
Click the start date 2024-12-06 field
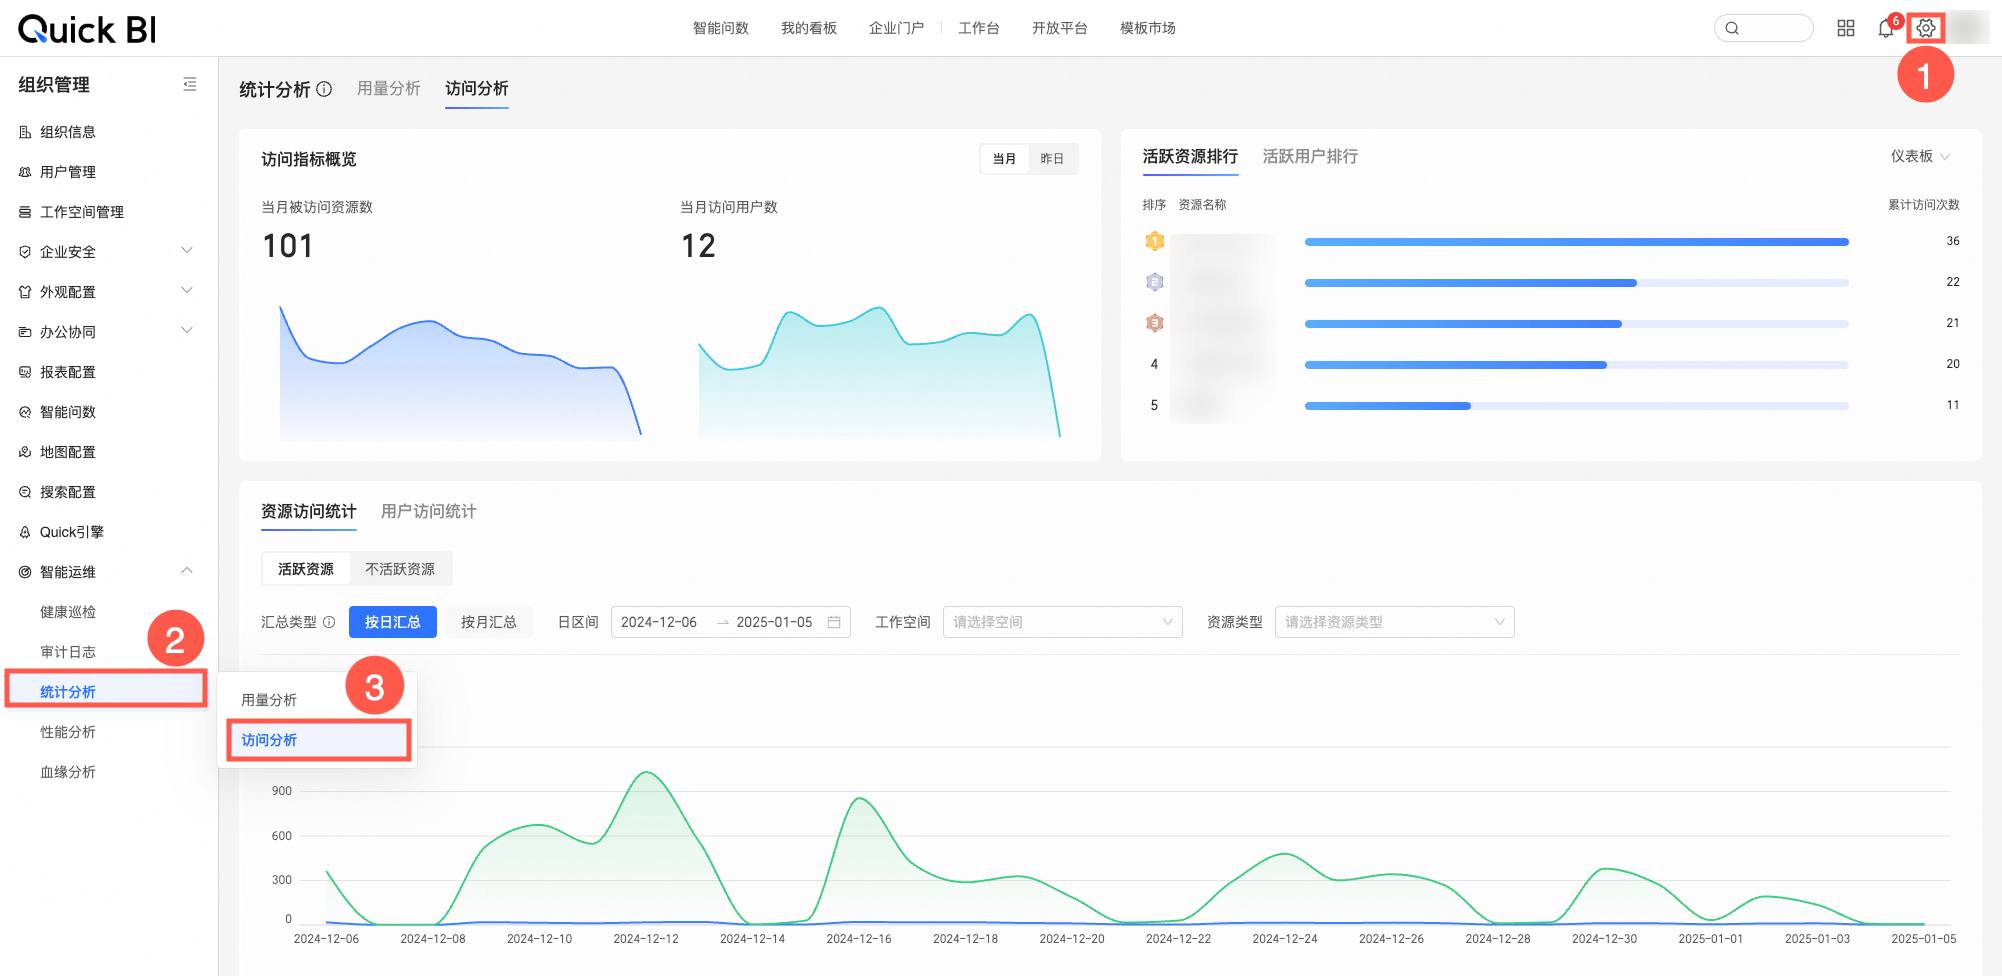pyautogui.click(x=659, y=622)
